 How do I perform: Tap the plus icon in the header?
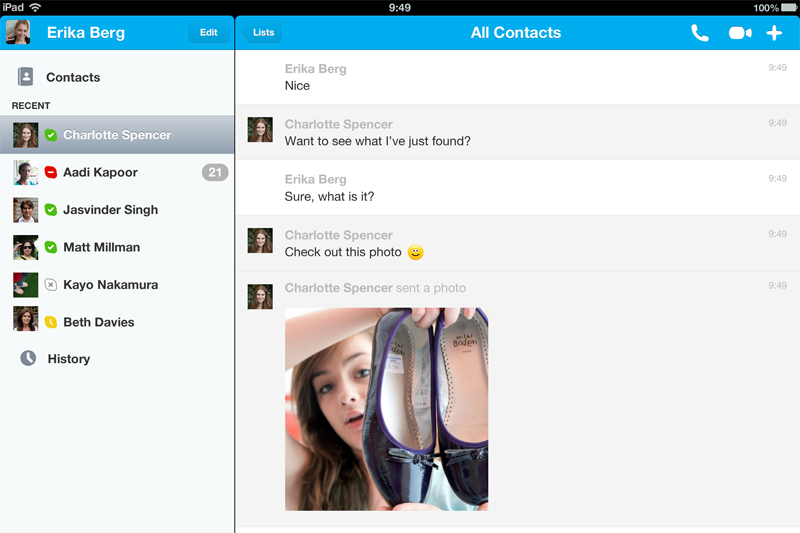774,33
